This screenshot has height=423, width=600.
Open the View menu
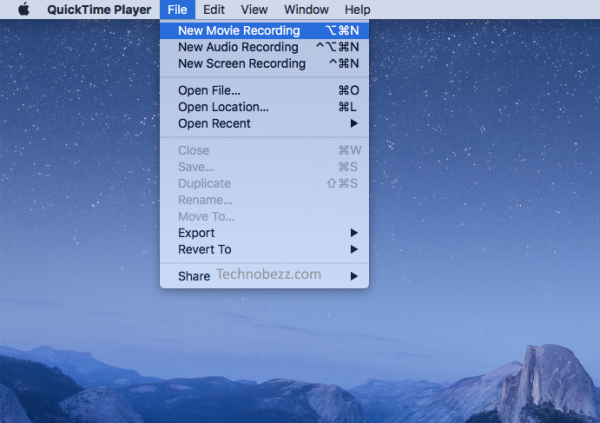(x=254, y=9)
